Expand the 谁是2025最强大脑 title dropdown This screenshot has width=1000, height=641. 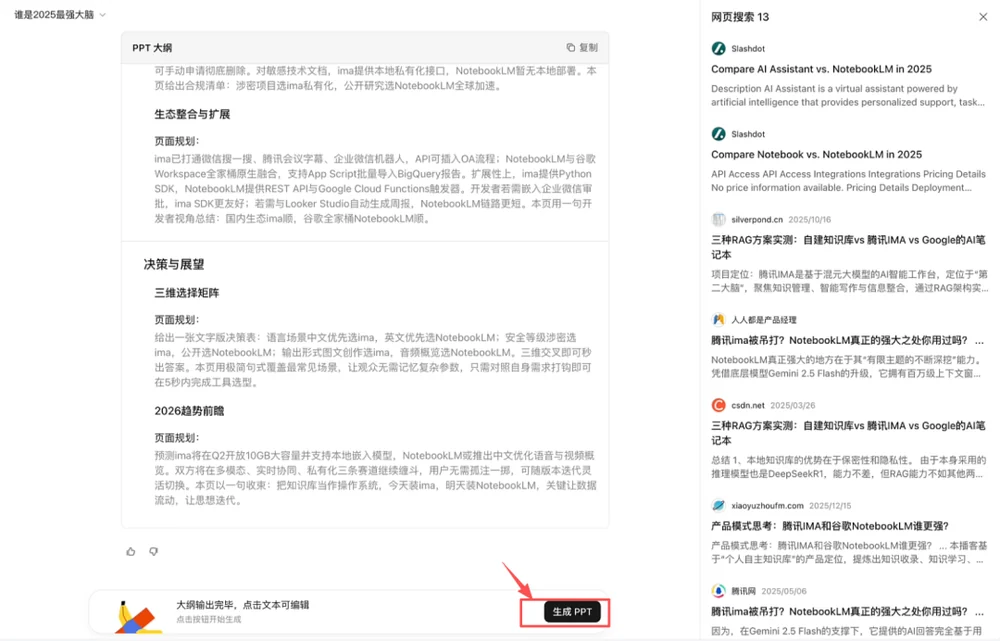coord(103,15)
